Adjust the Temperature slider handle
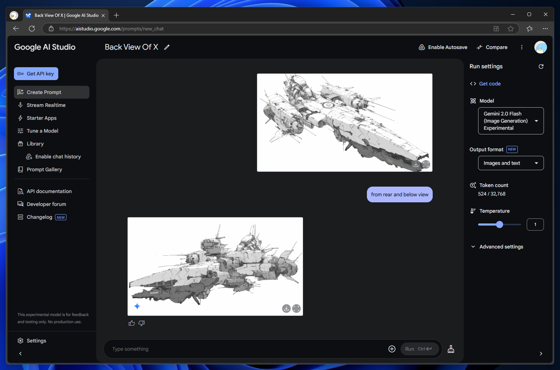 pos(499,224)
